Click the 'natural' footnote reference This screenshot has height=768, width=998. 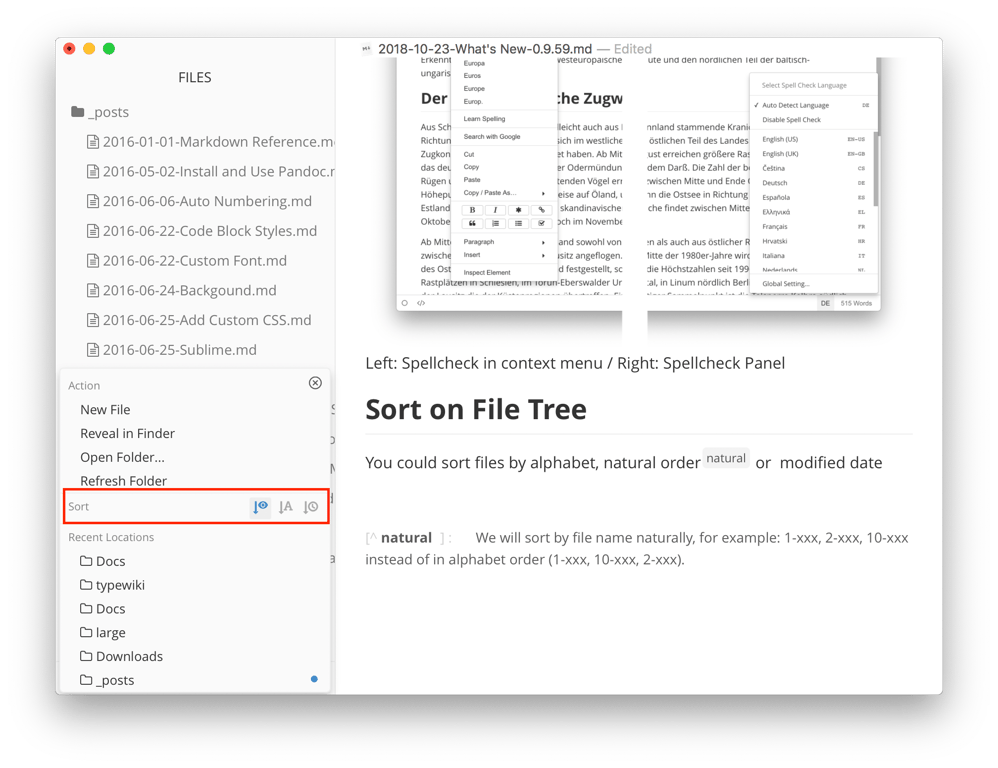726,458
